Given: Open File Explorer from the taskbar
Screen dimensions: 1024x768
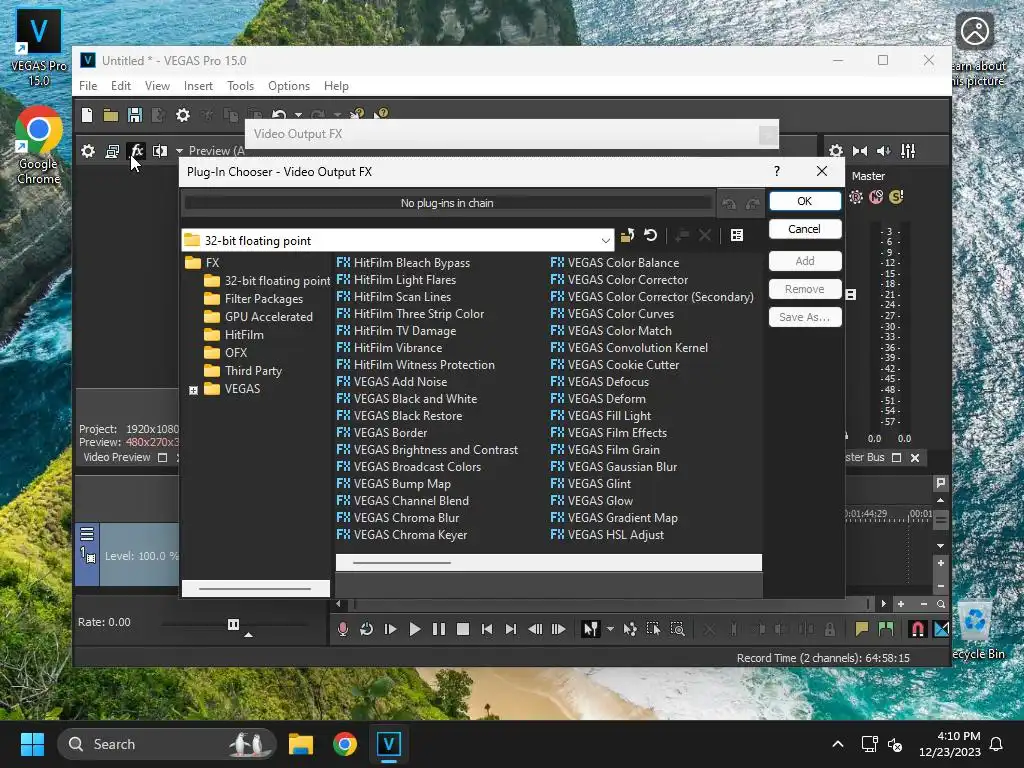Looking at the screenshot, I should pos(301,744).
